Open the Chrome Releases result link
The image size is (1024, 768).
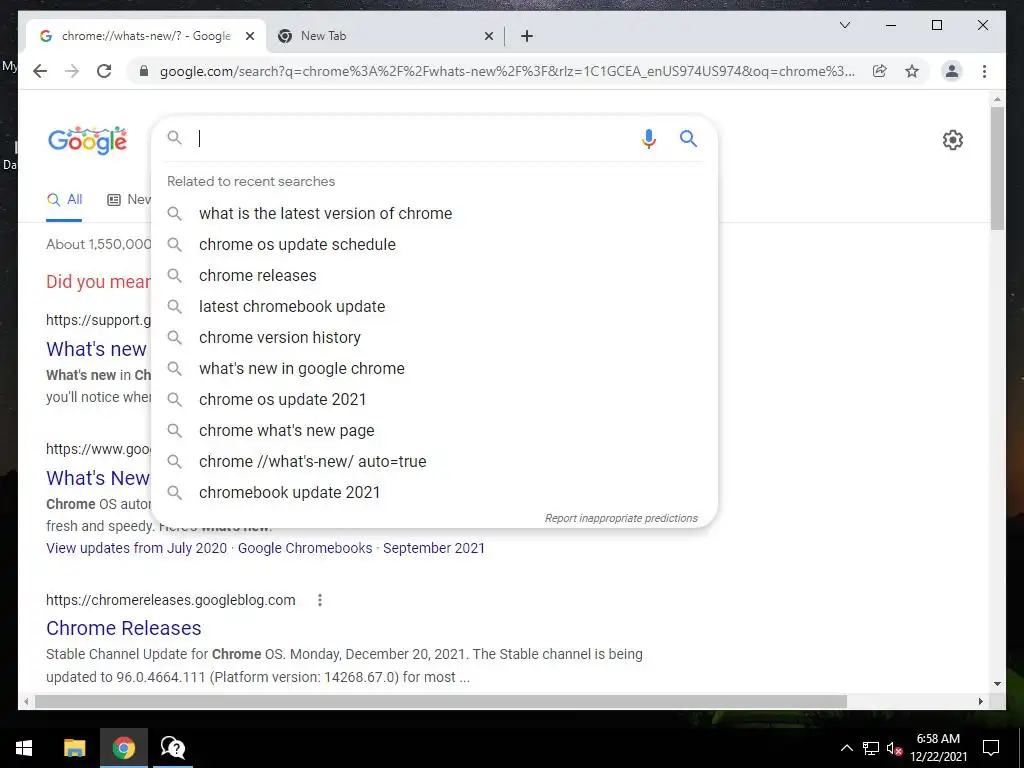point(123,628)
